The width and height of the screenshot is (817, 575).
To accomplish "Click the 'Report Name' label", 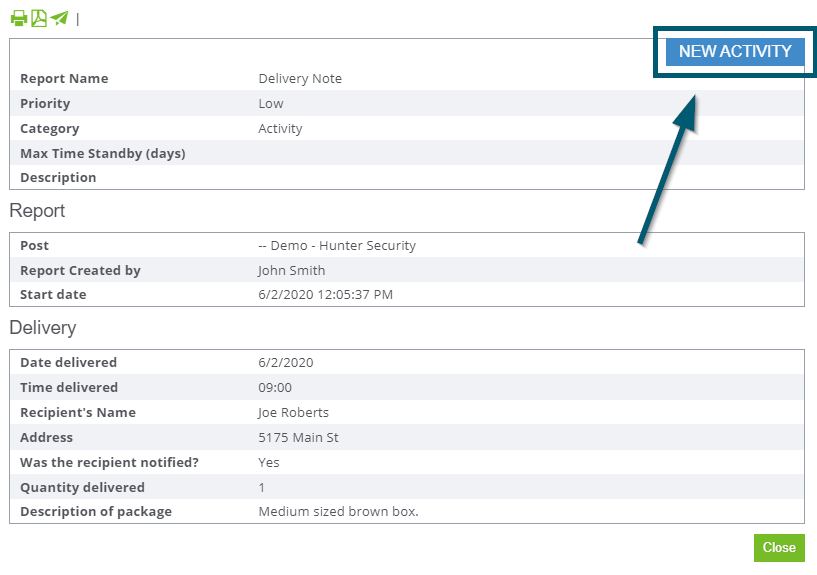I will [64, 79].
